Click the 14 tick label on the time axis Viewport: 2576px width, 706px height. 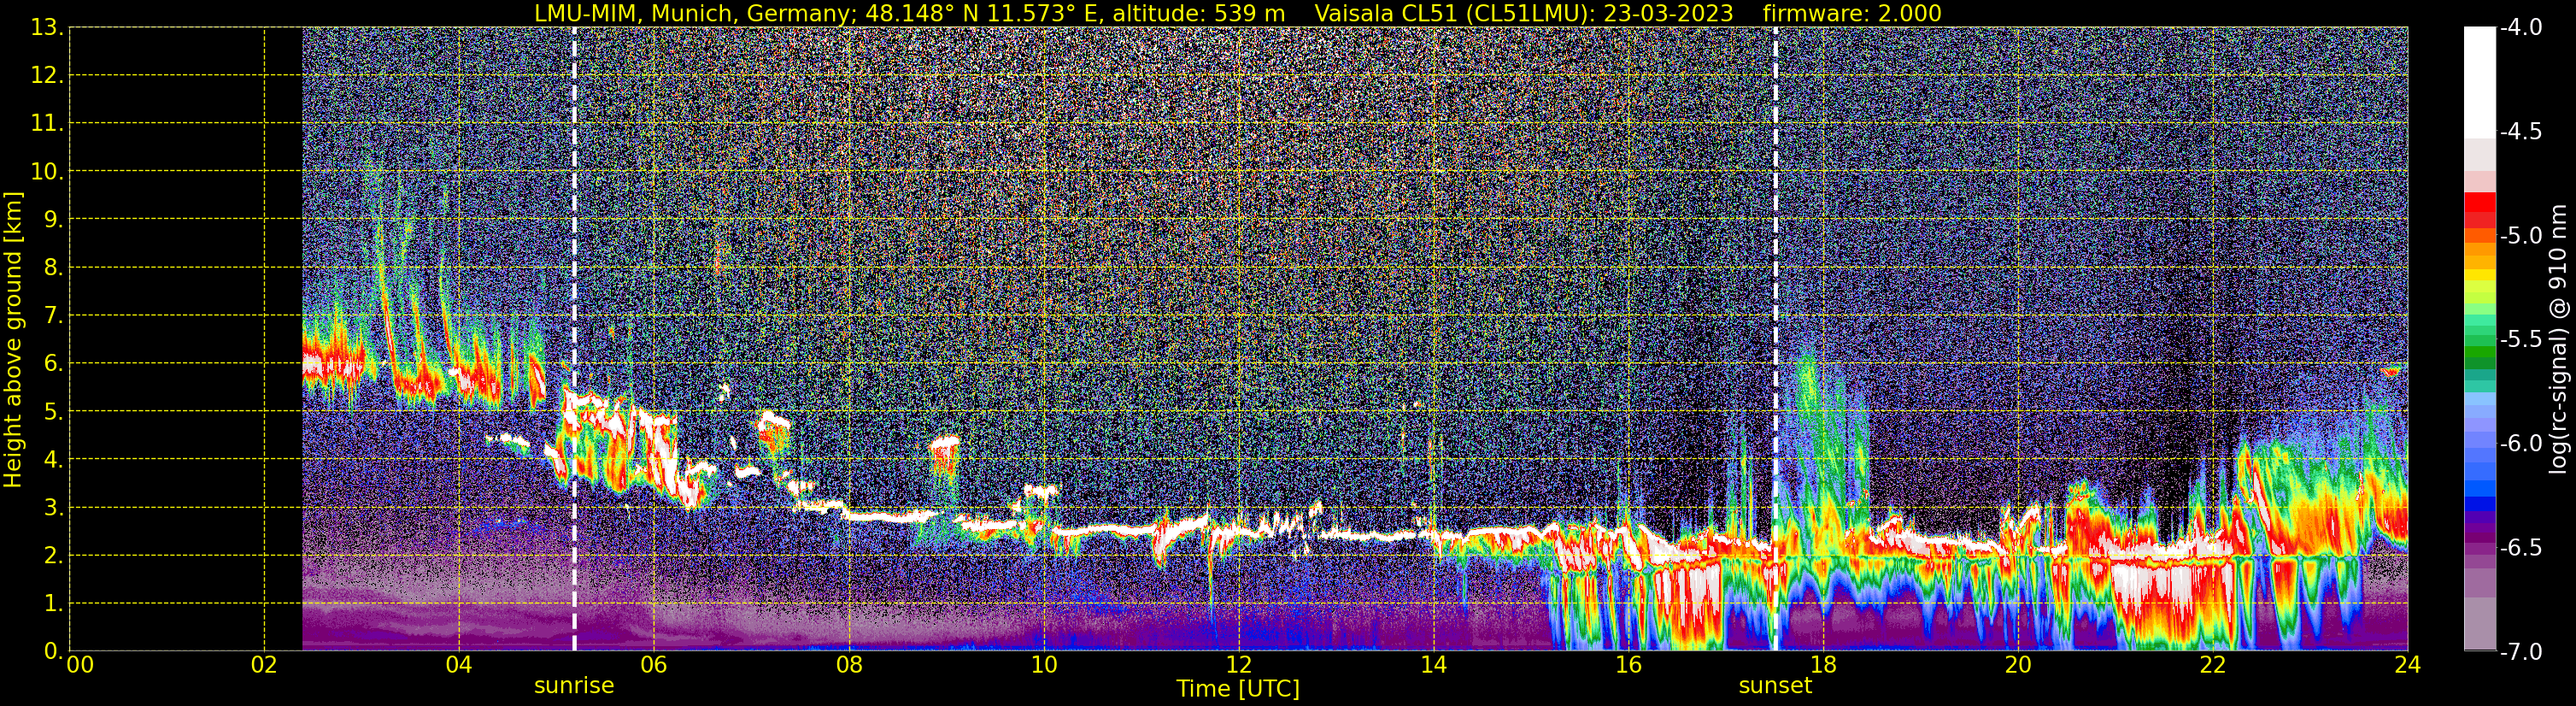point(1434,665)
